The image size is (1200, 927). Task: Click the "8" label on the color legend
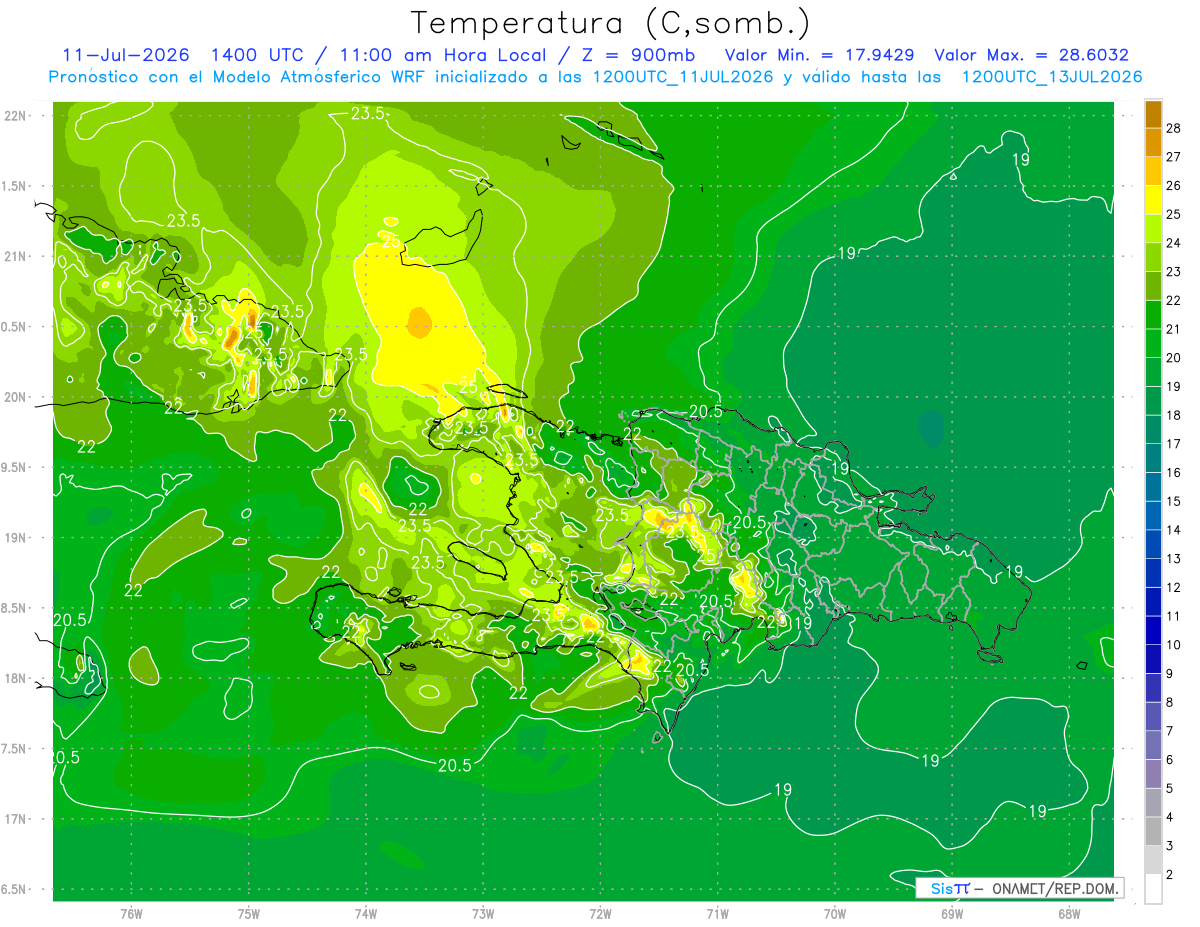(x=1170, y=702)
